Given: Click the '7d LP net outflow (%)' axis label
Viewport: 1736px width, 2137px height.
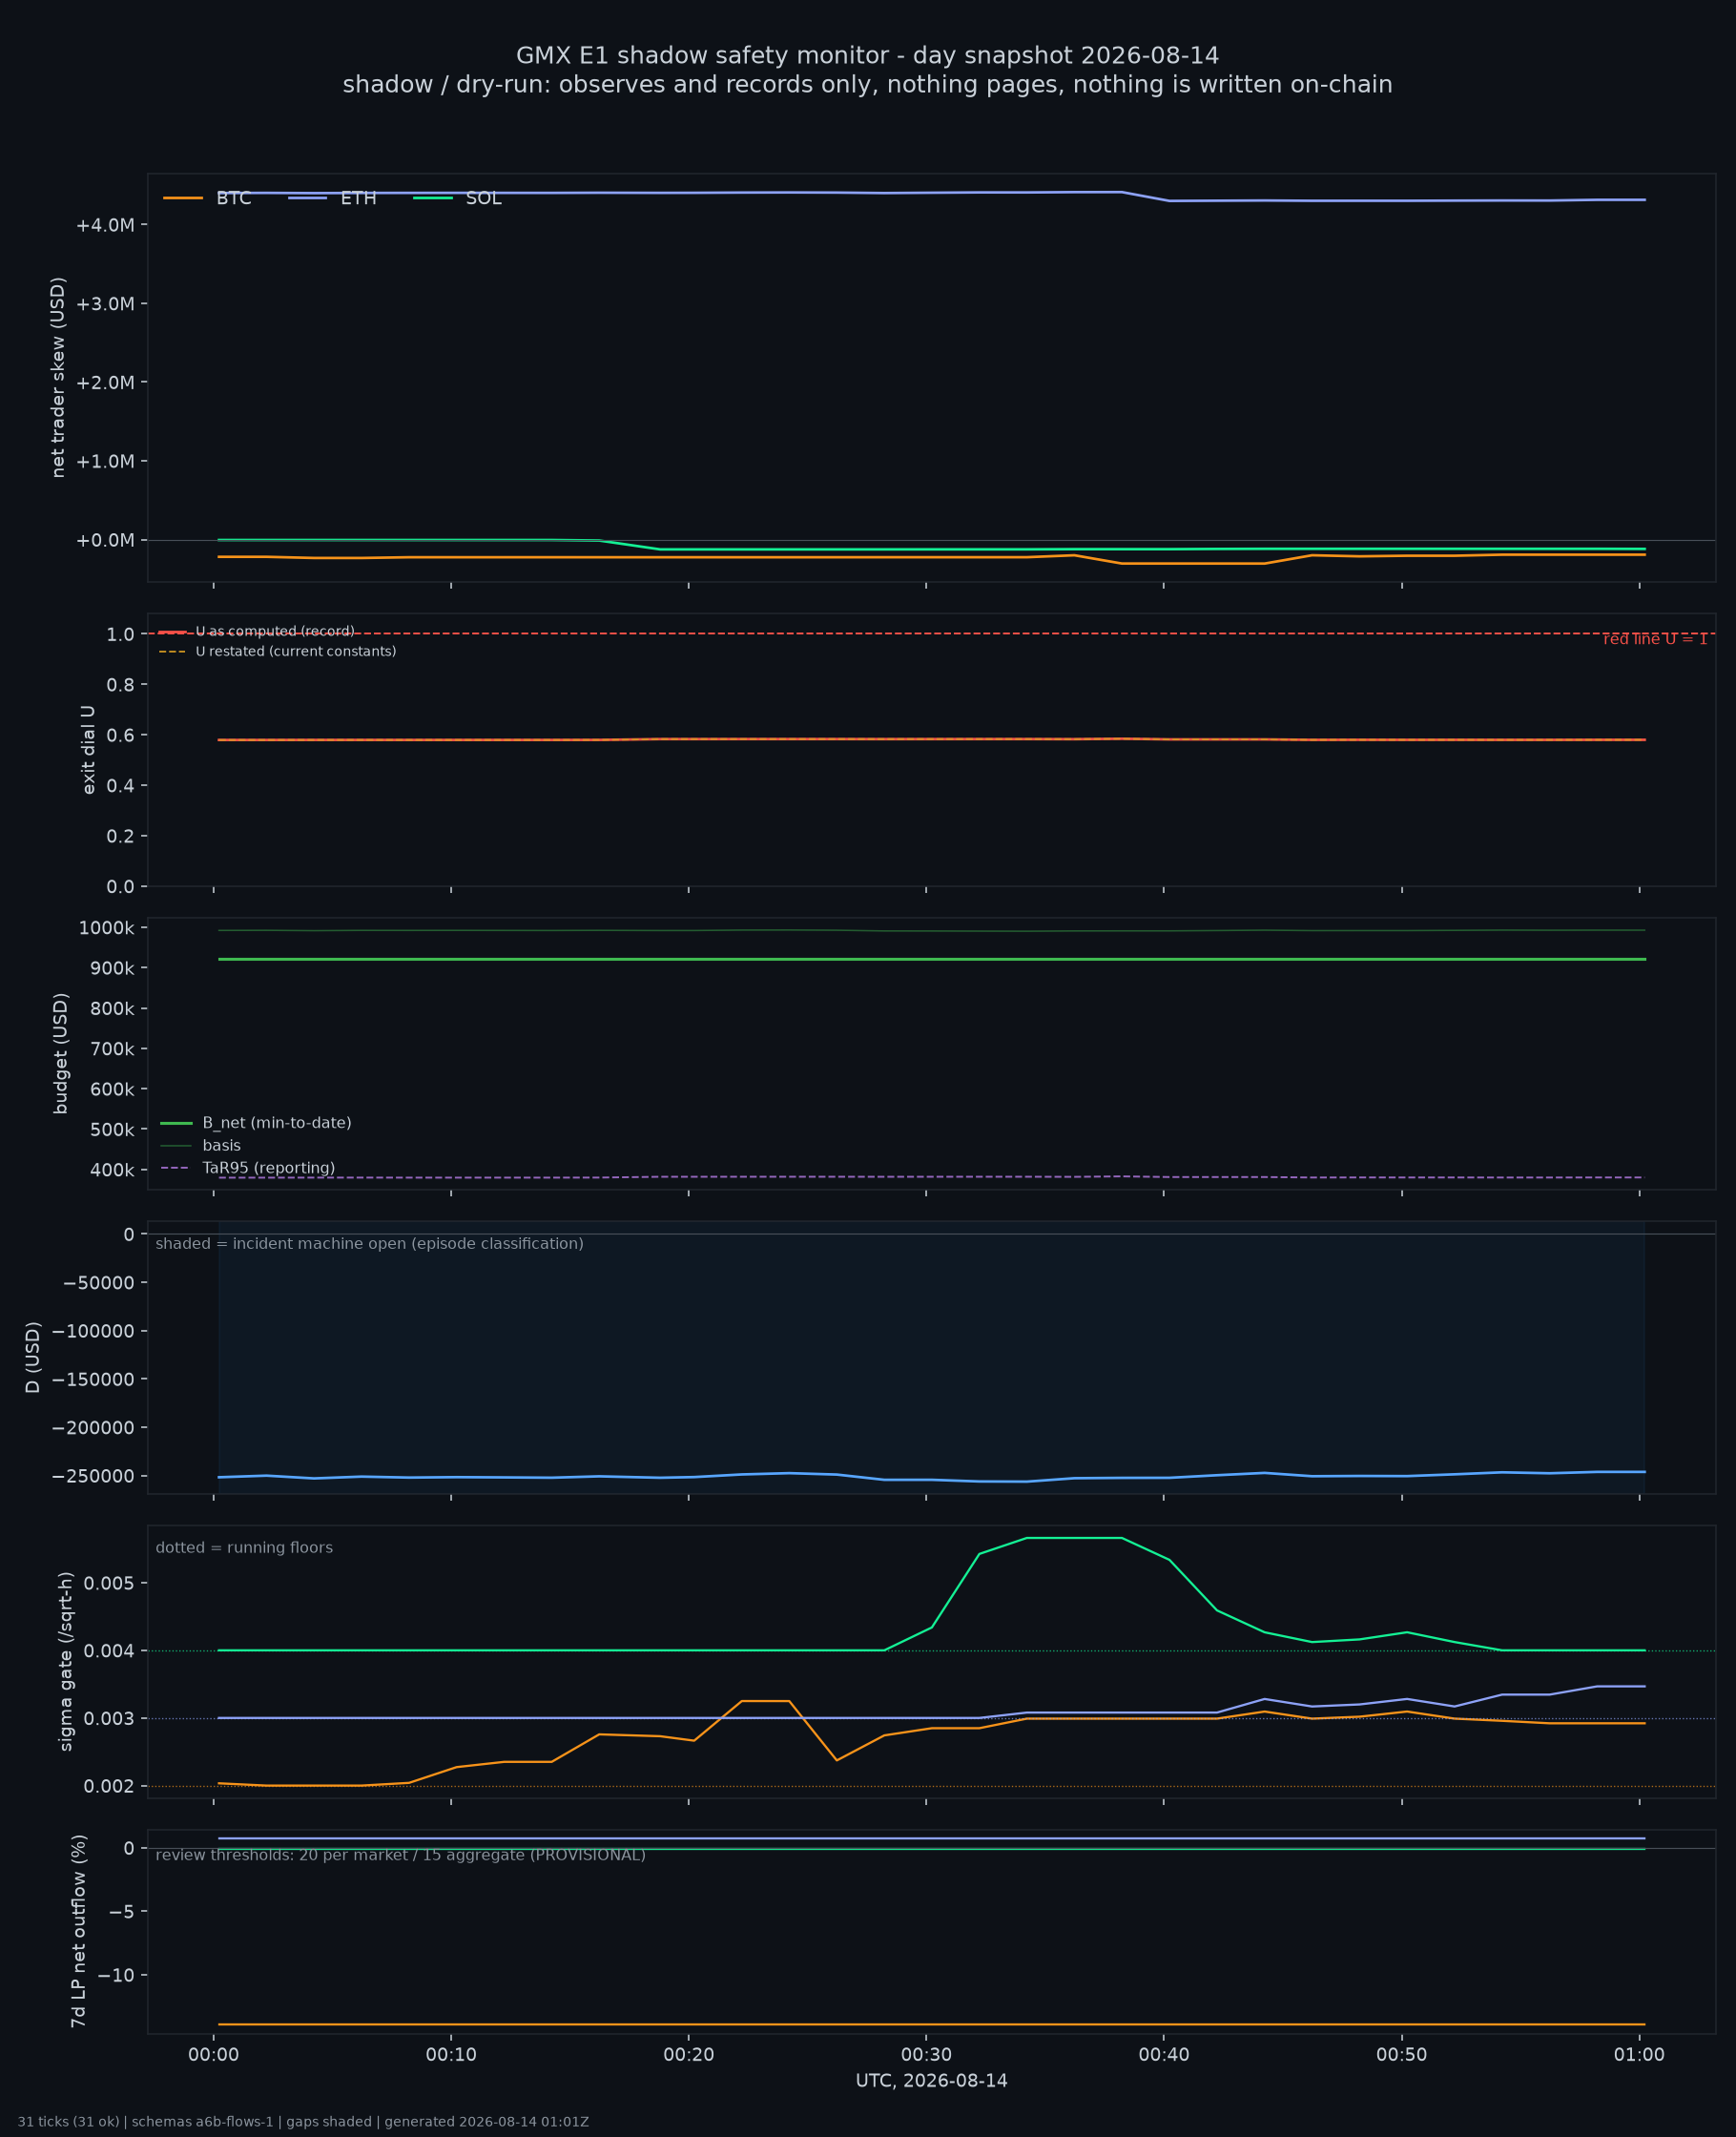Looking at the screenshot, I should [x=78, y=1932].
